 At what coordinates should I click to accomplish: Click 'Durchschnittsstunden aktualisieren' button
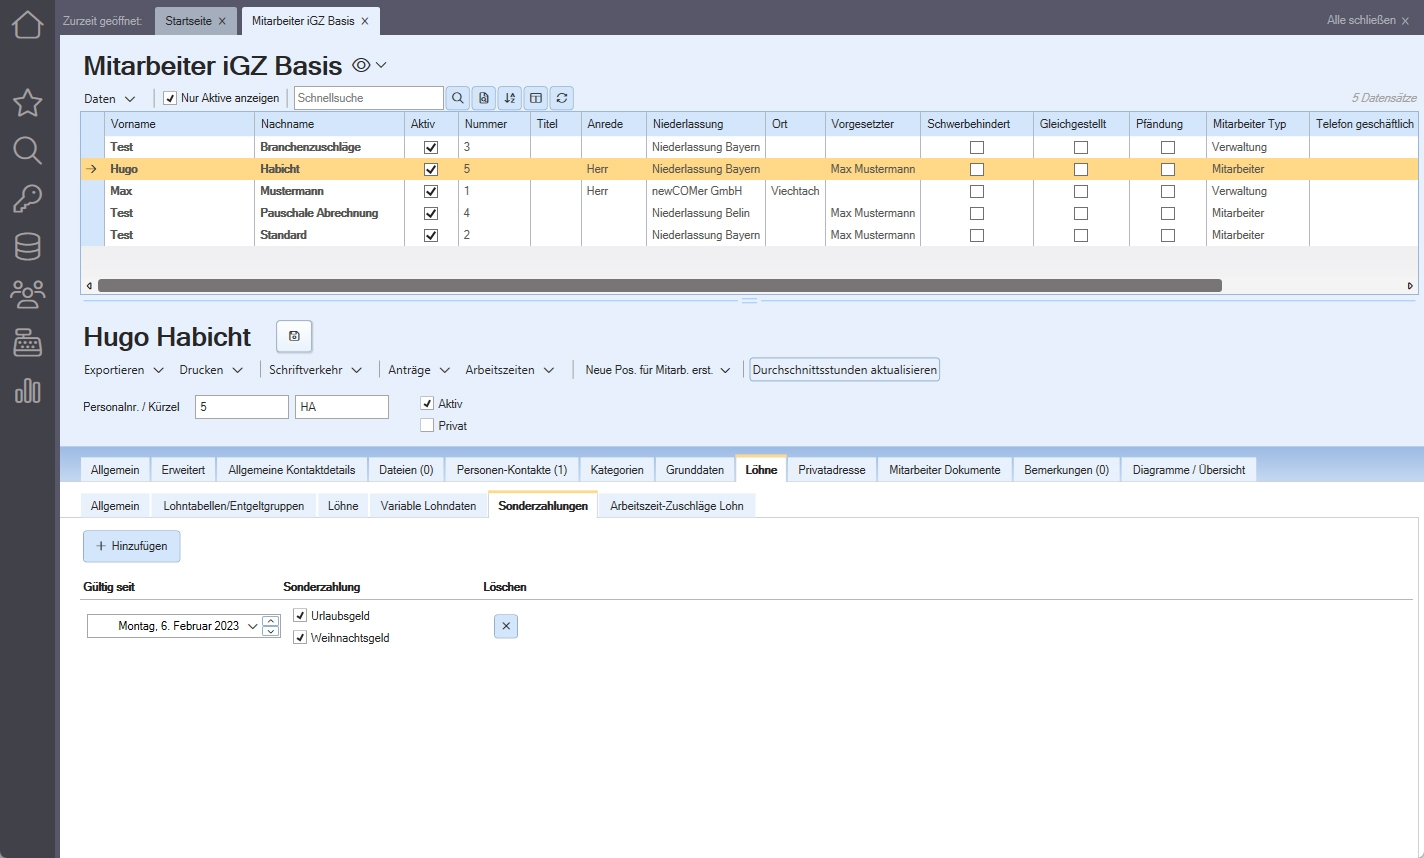844,370
